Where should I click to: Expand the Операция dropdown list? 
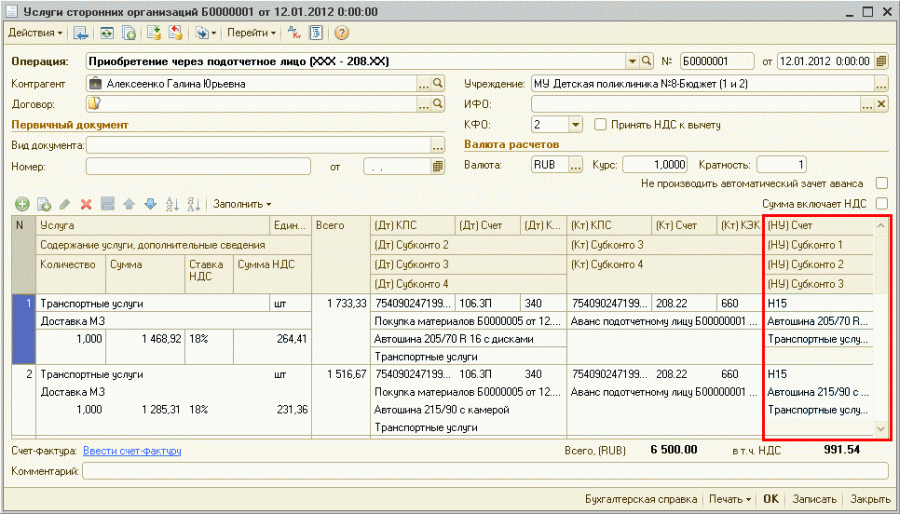point(632,61)
